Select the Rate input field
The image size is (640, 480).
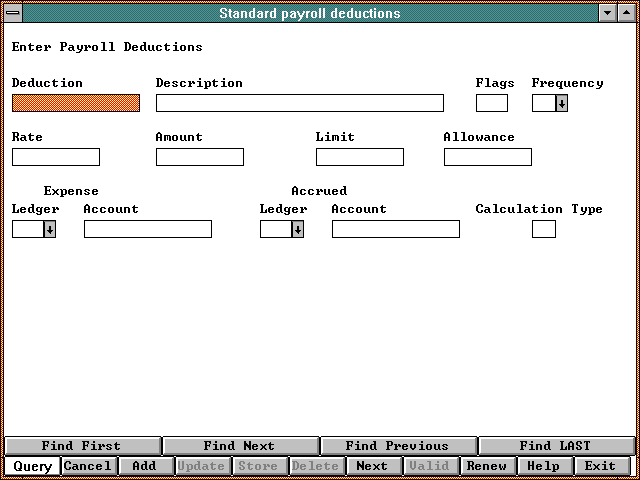pyautogui.click(x=56, y=157)
